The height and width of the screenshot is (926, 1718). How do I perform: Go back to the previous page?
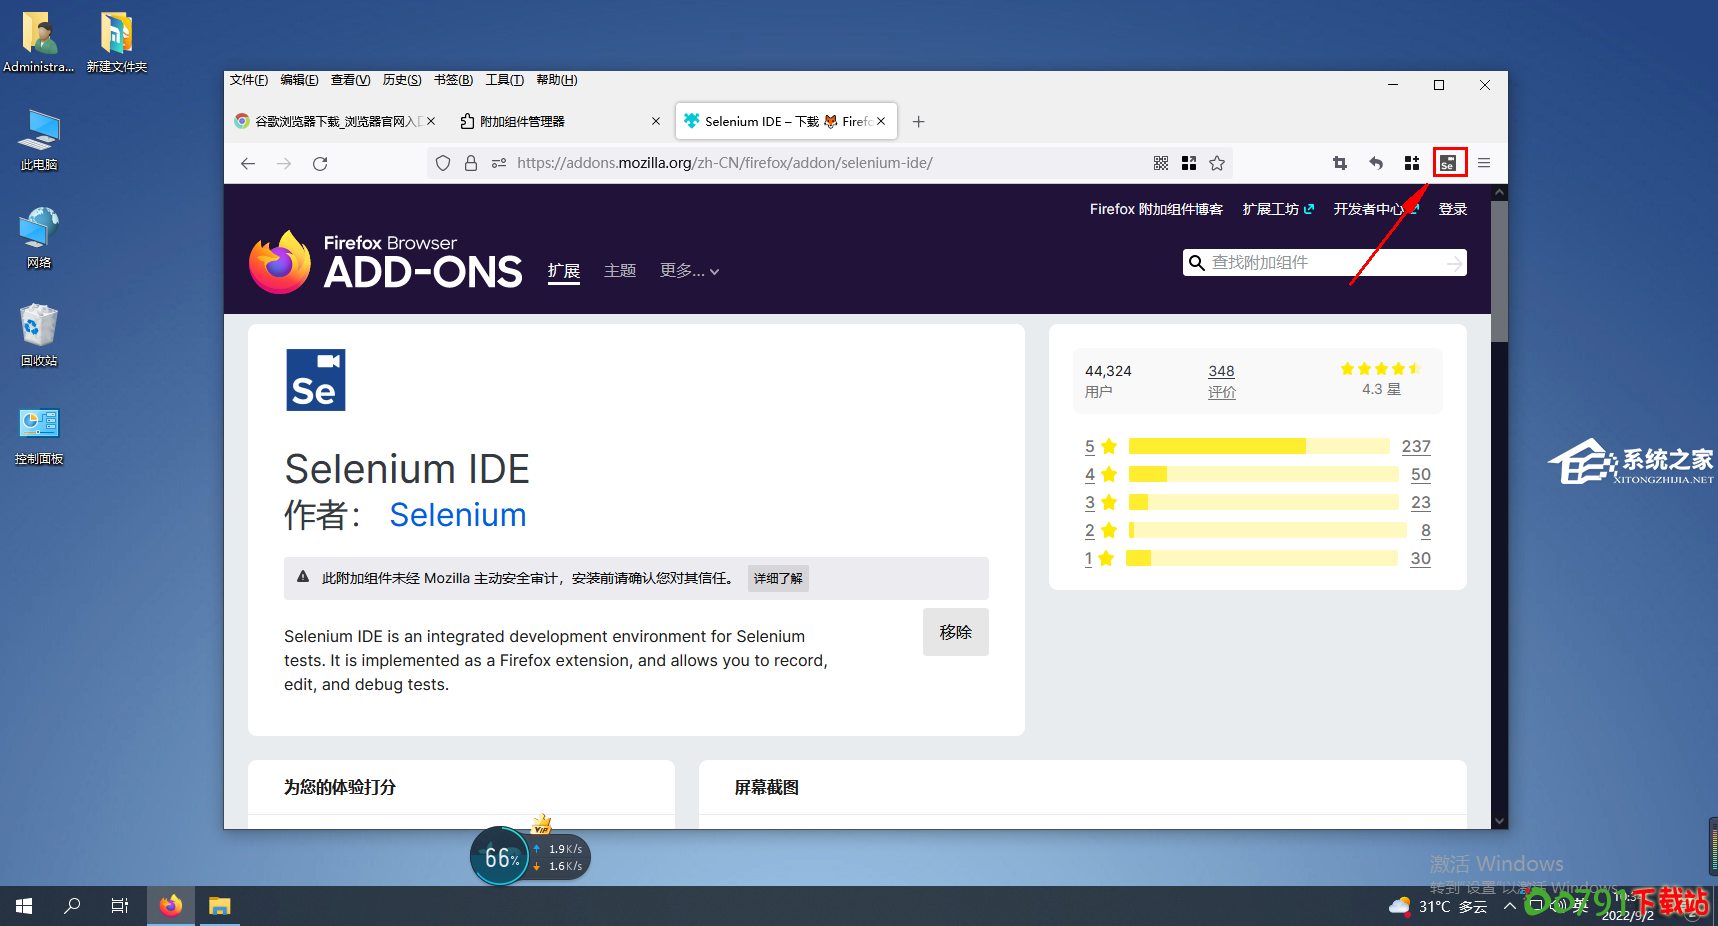click(248, 163)
